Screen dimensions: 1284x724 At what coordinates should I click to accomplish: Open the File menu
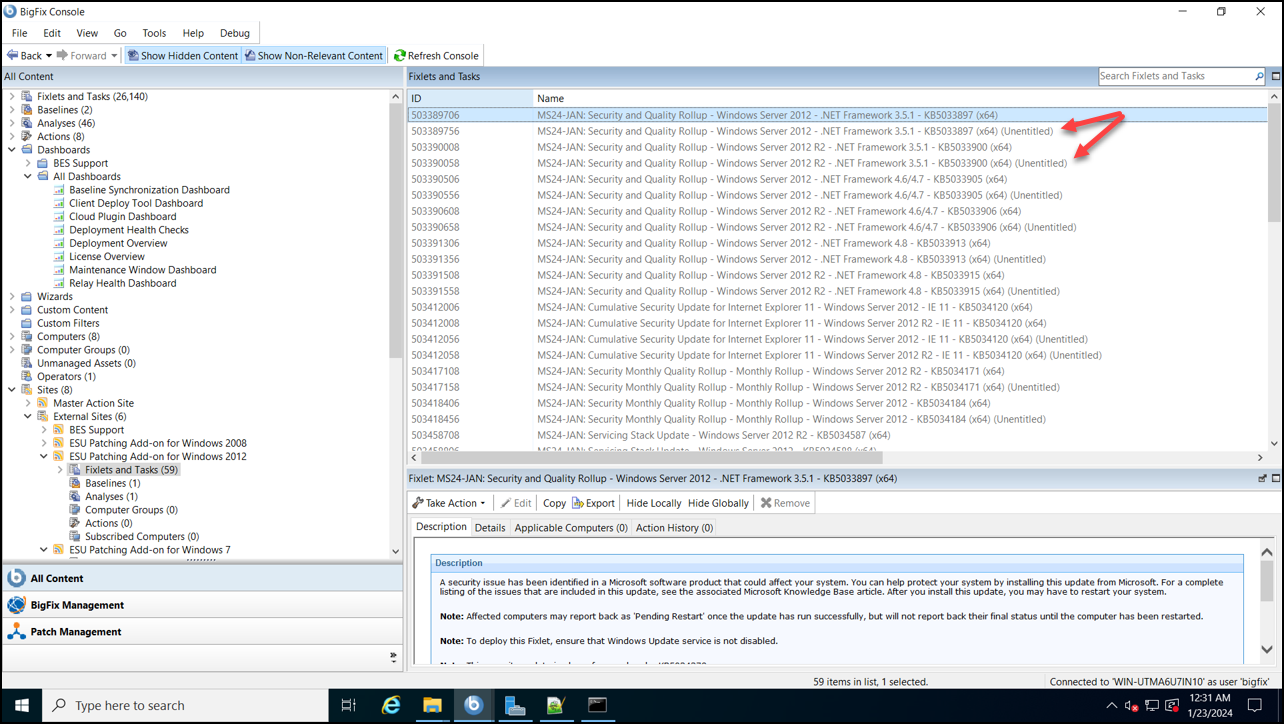20,33
